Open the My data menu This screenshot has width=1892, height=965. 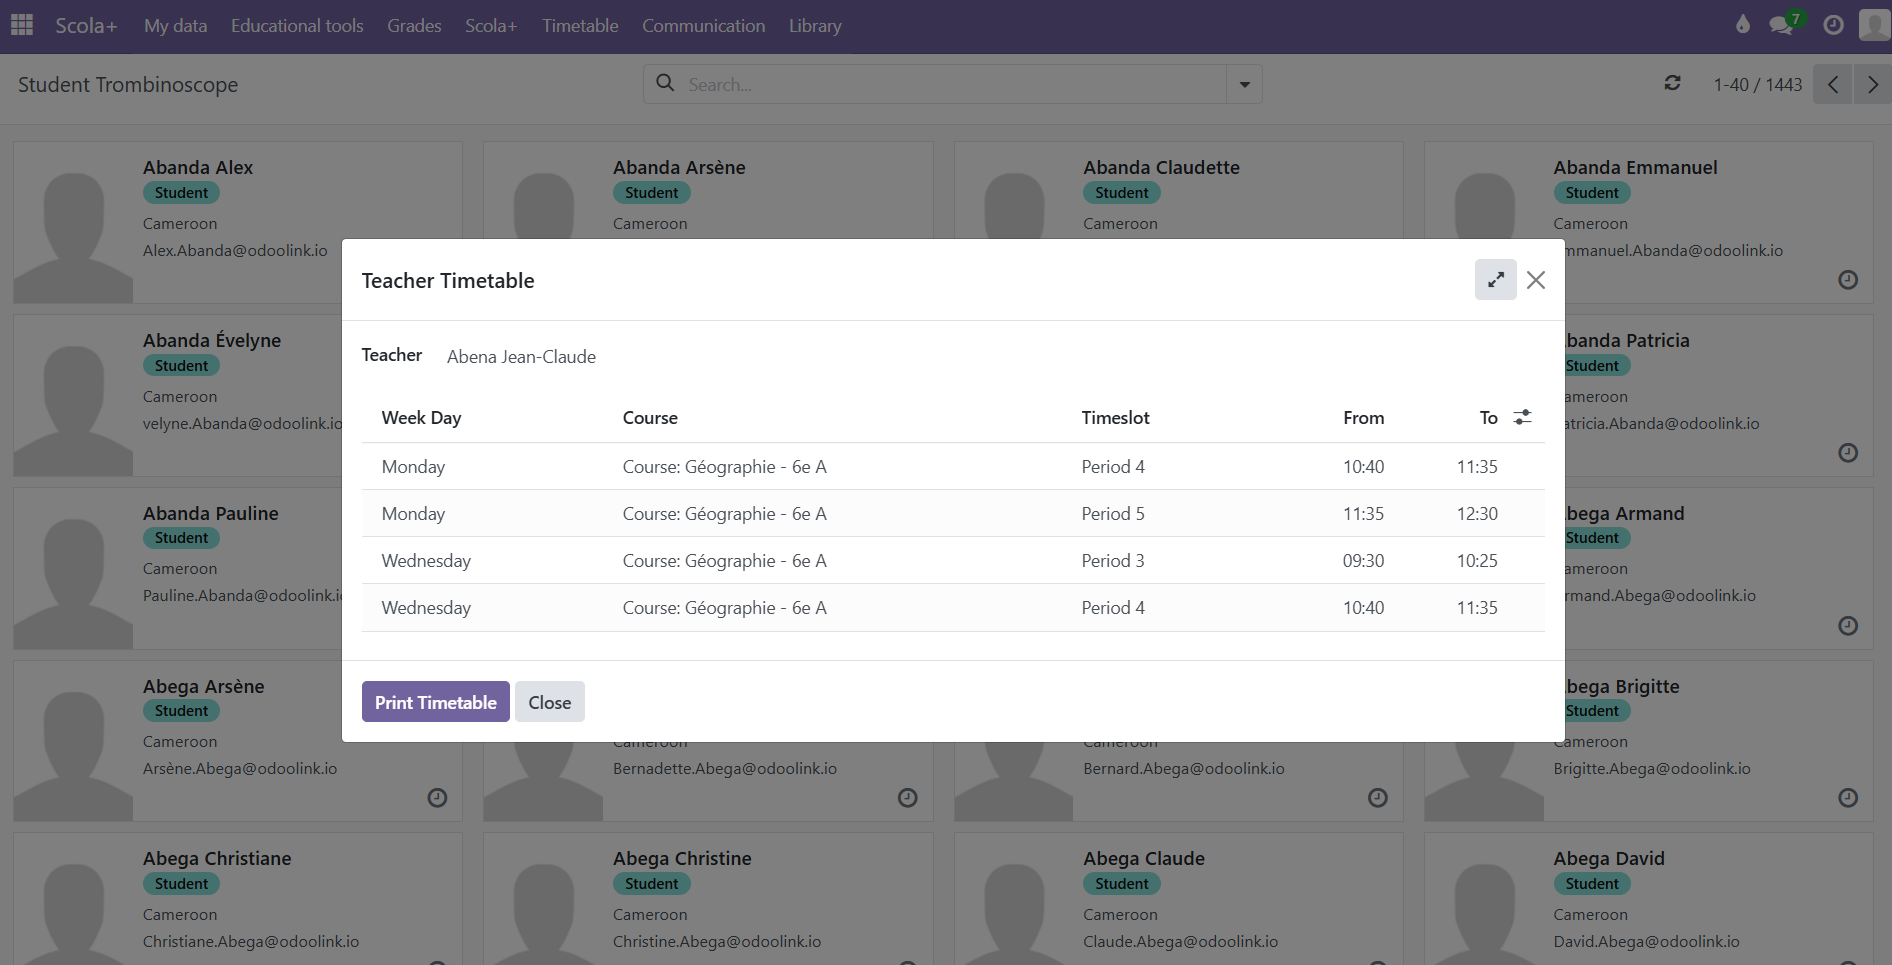coord(176,26)
